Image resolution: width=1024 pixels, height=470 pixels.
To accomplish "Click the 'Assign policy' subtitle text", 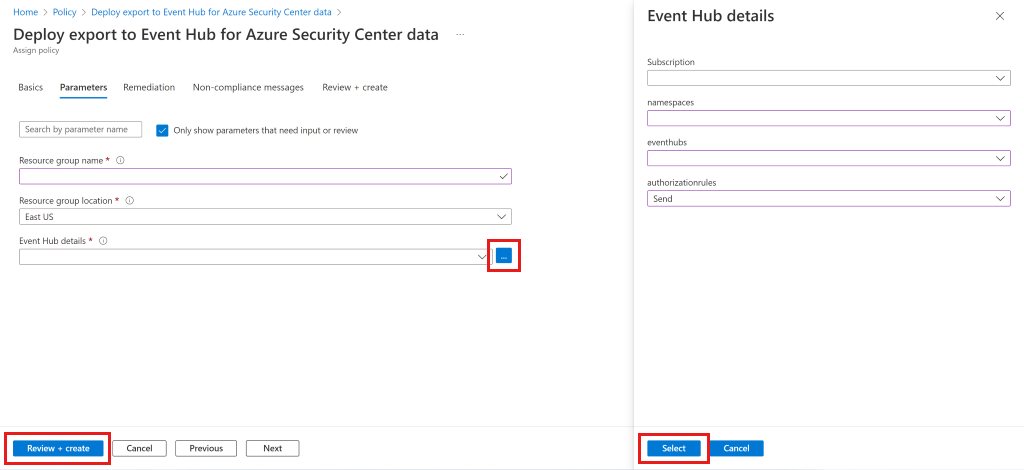I will 37,50.
